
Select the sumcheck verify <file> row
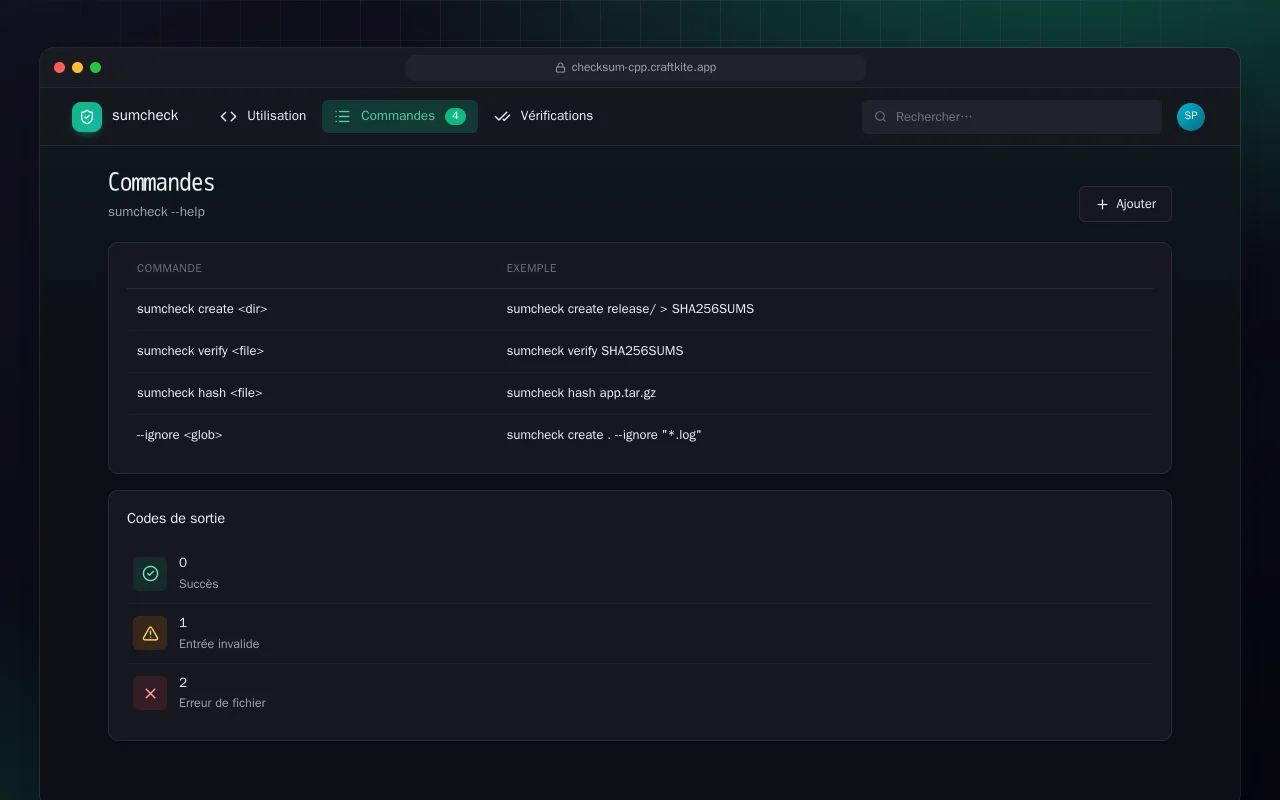(640, 351)
